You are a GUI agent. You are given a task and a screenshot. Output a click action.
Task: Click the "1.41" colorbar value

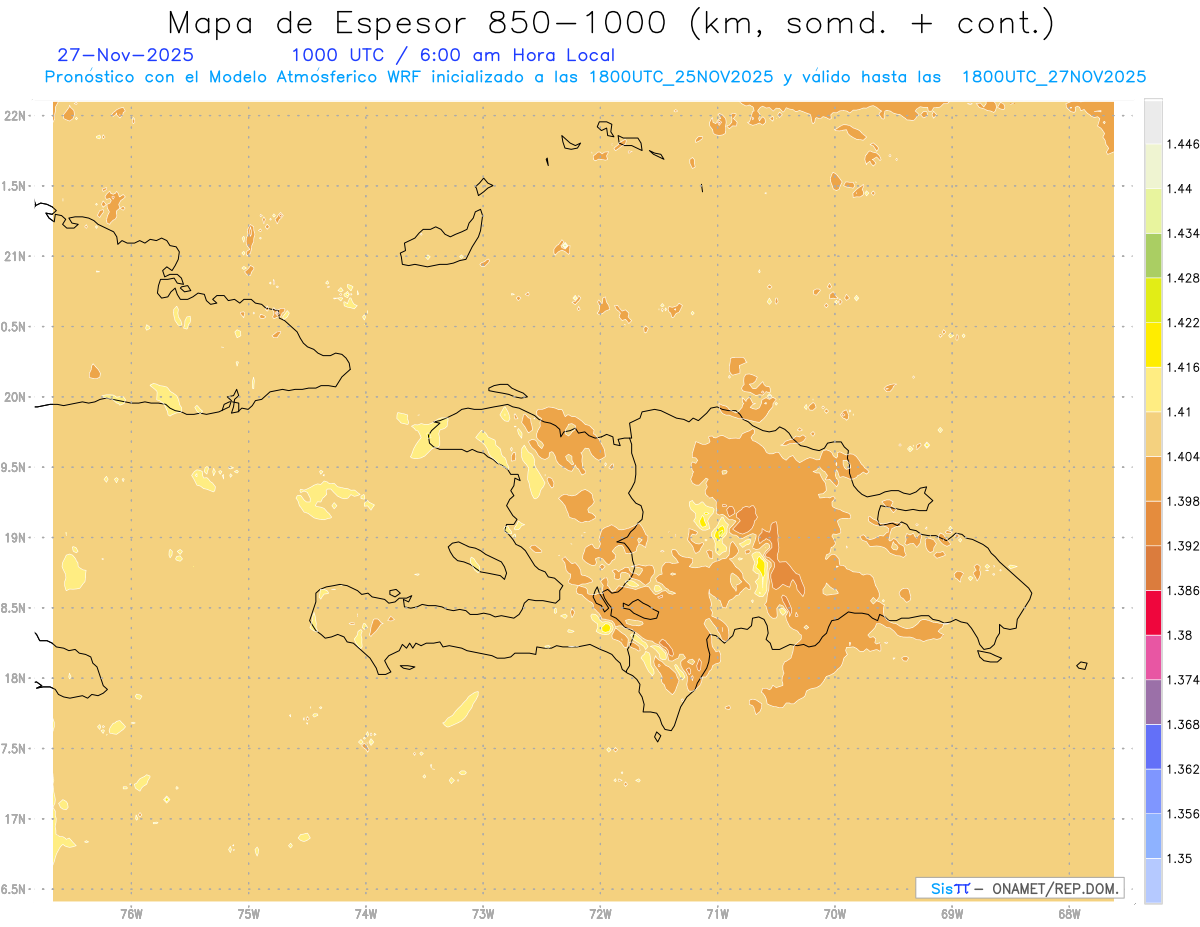1180,411
